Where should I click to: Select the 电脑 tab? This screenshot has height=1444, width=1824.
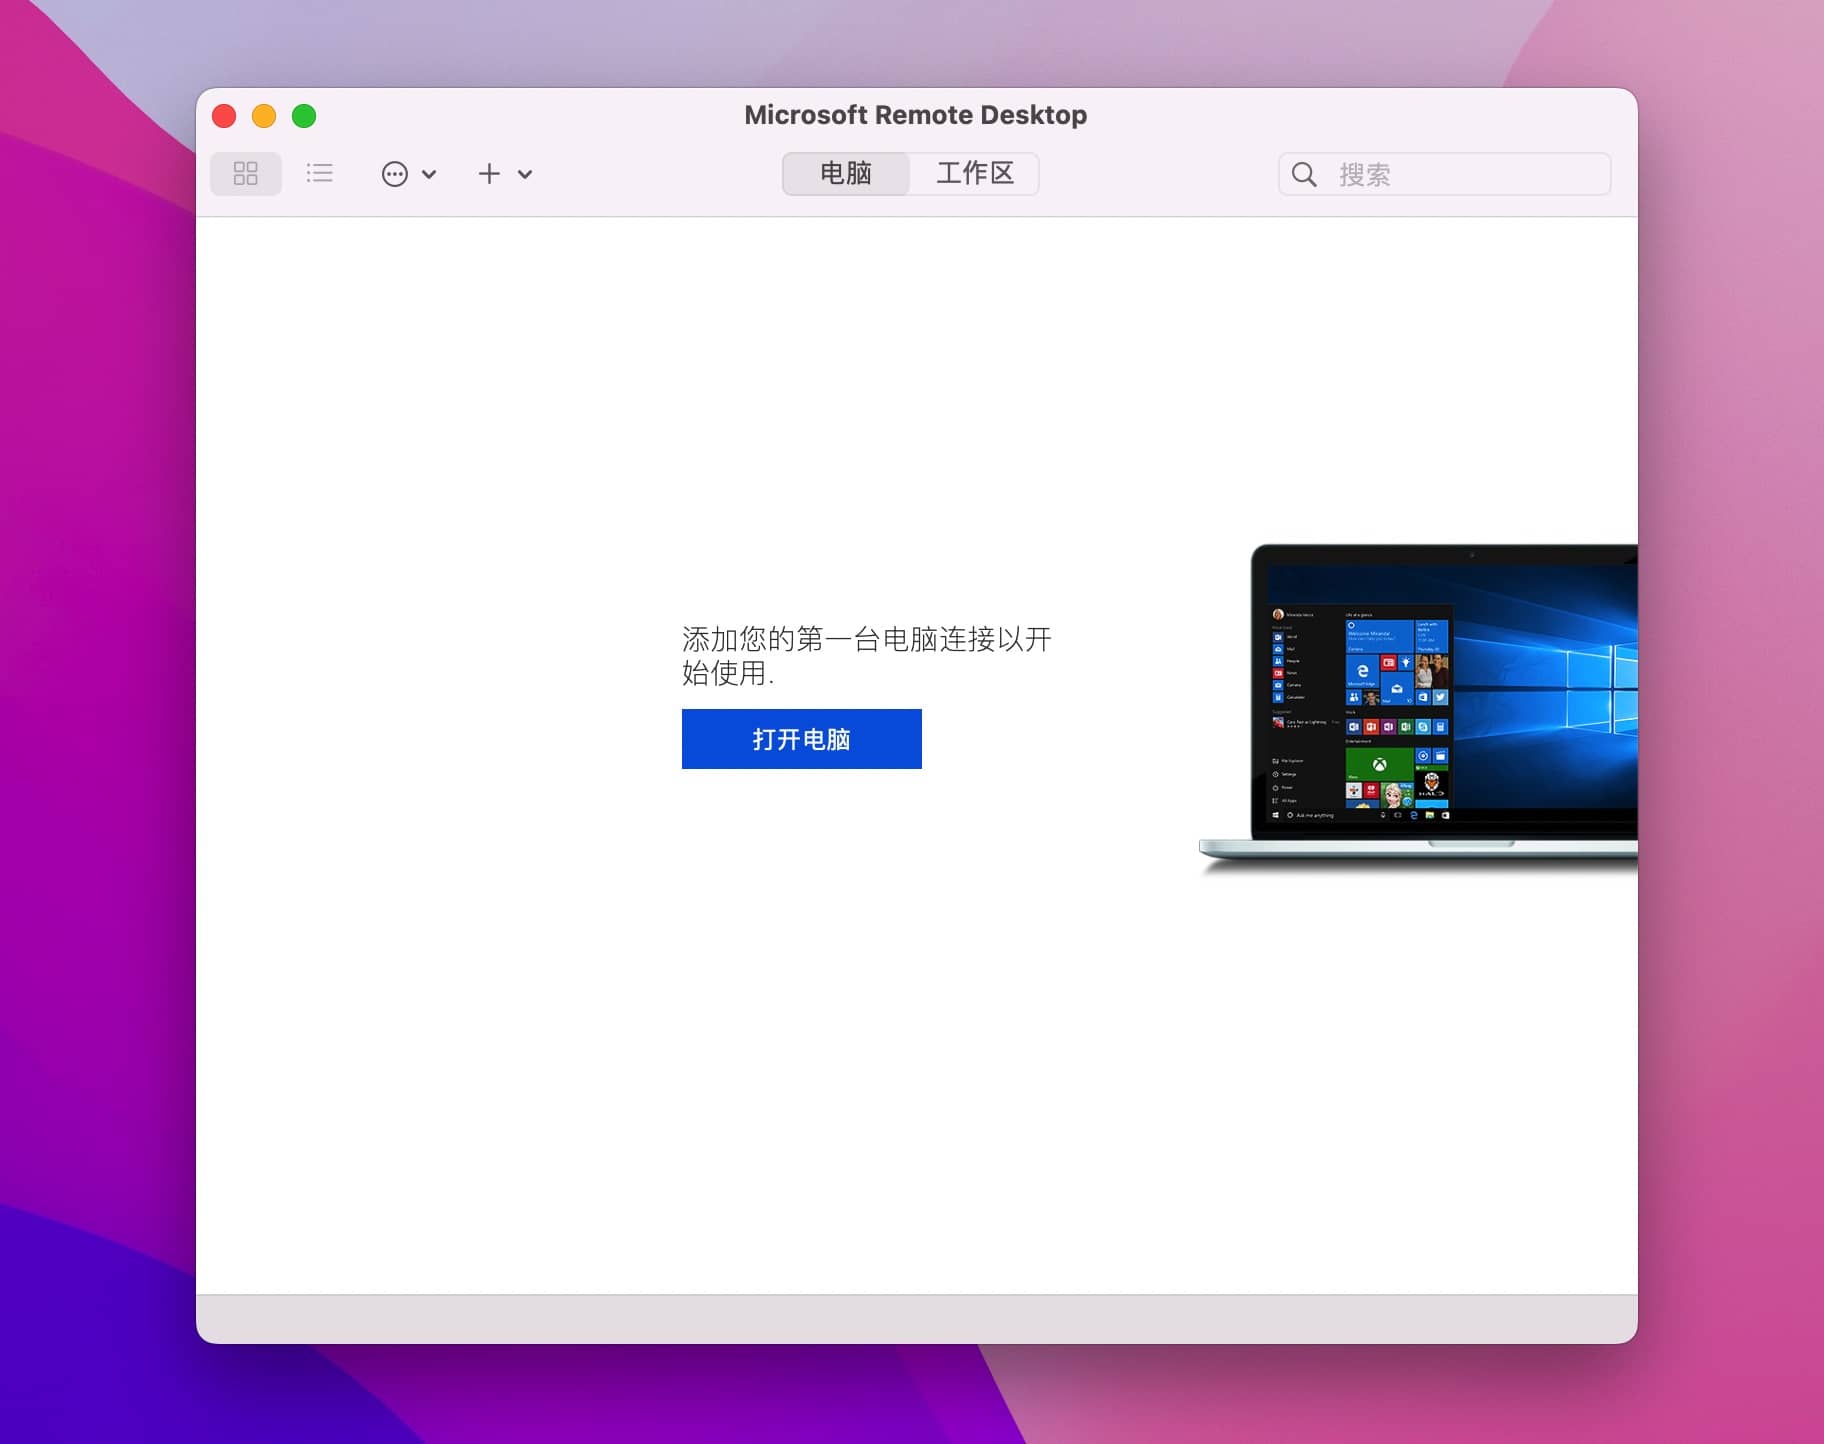[x=846, y=174]
